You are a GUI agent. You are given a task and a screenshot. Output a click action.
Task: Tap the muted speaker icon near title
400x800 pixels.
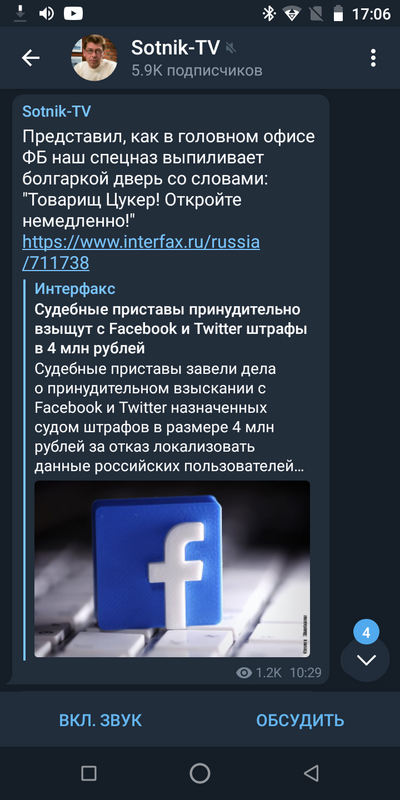coord(231,48)
